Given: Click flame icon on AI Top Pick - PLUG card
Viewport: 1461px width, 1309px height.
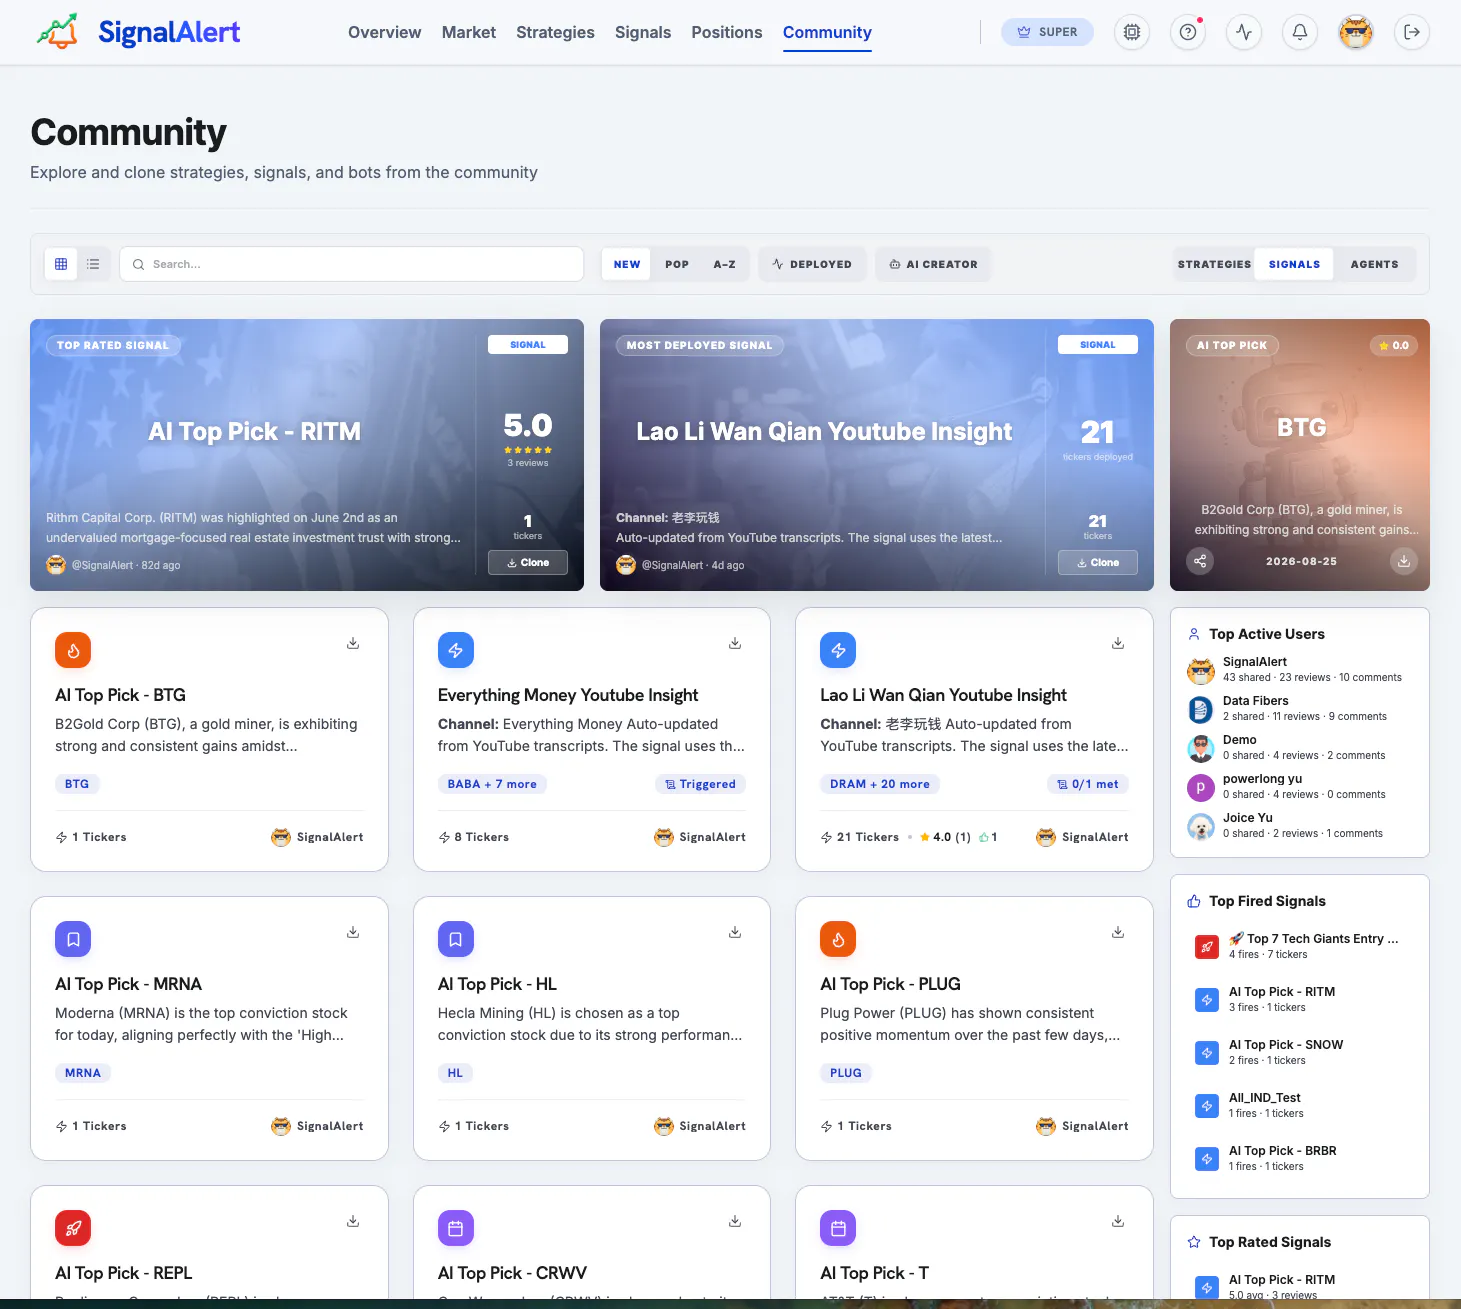Looking at the screenshot, I should [838, 939].
